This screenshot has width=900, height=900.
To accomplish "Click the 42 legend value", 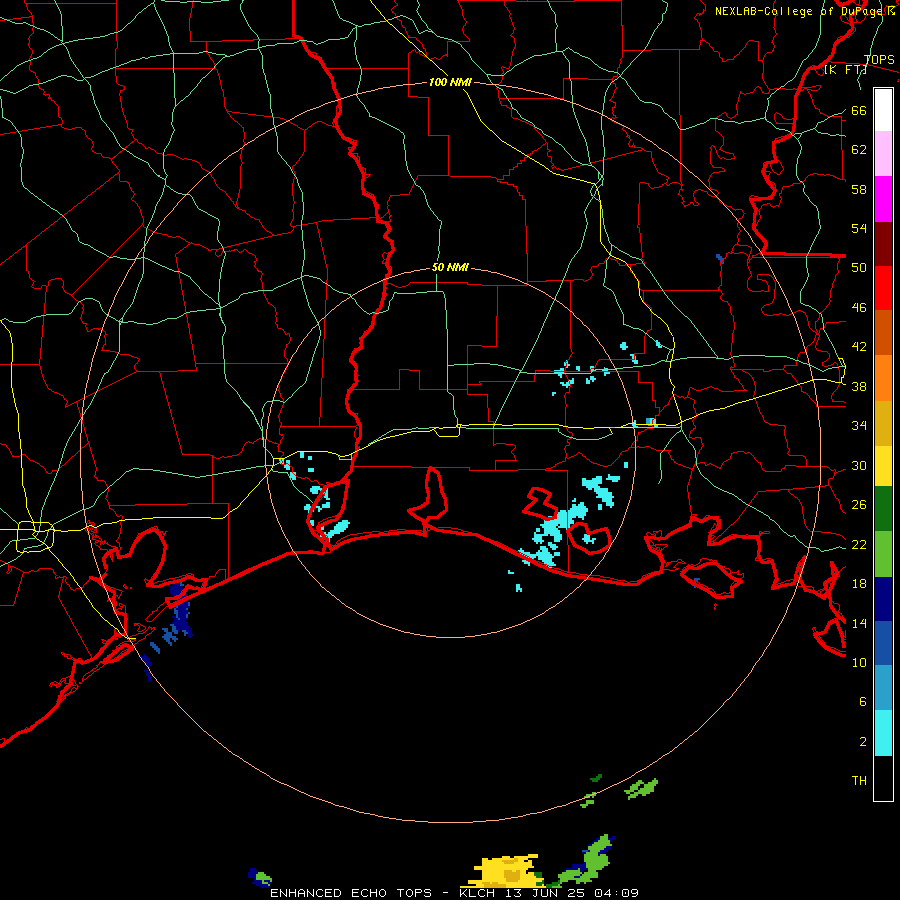I will 859,346.
